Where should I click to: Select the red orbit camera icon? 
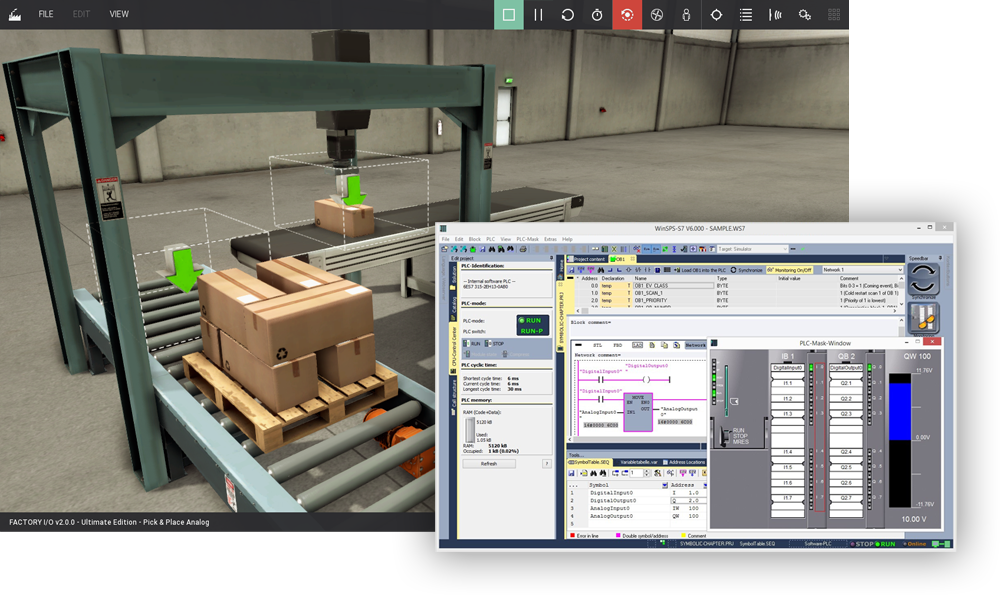click(x=627, y=15)
